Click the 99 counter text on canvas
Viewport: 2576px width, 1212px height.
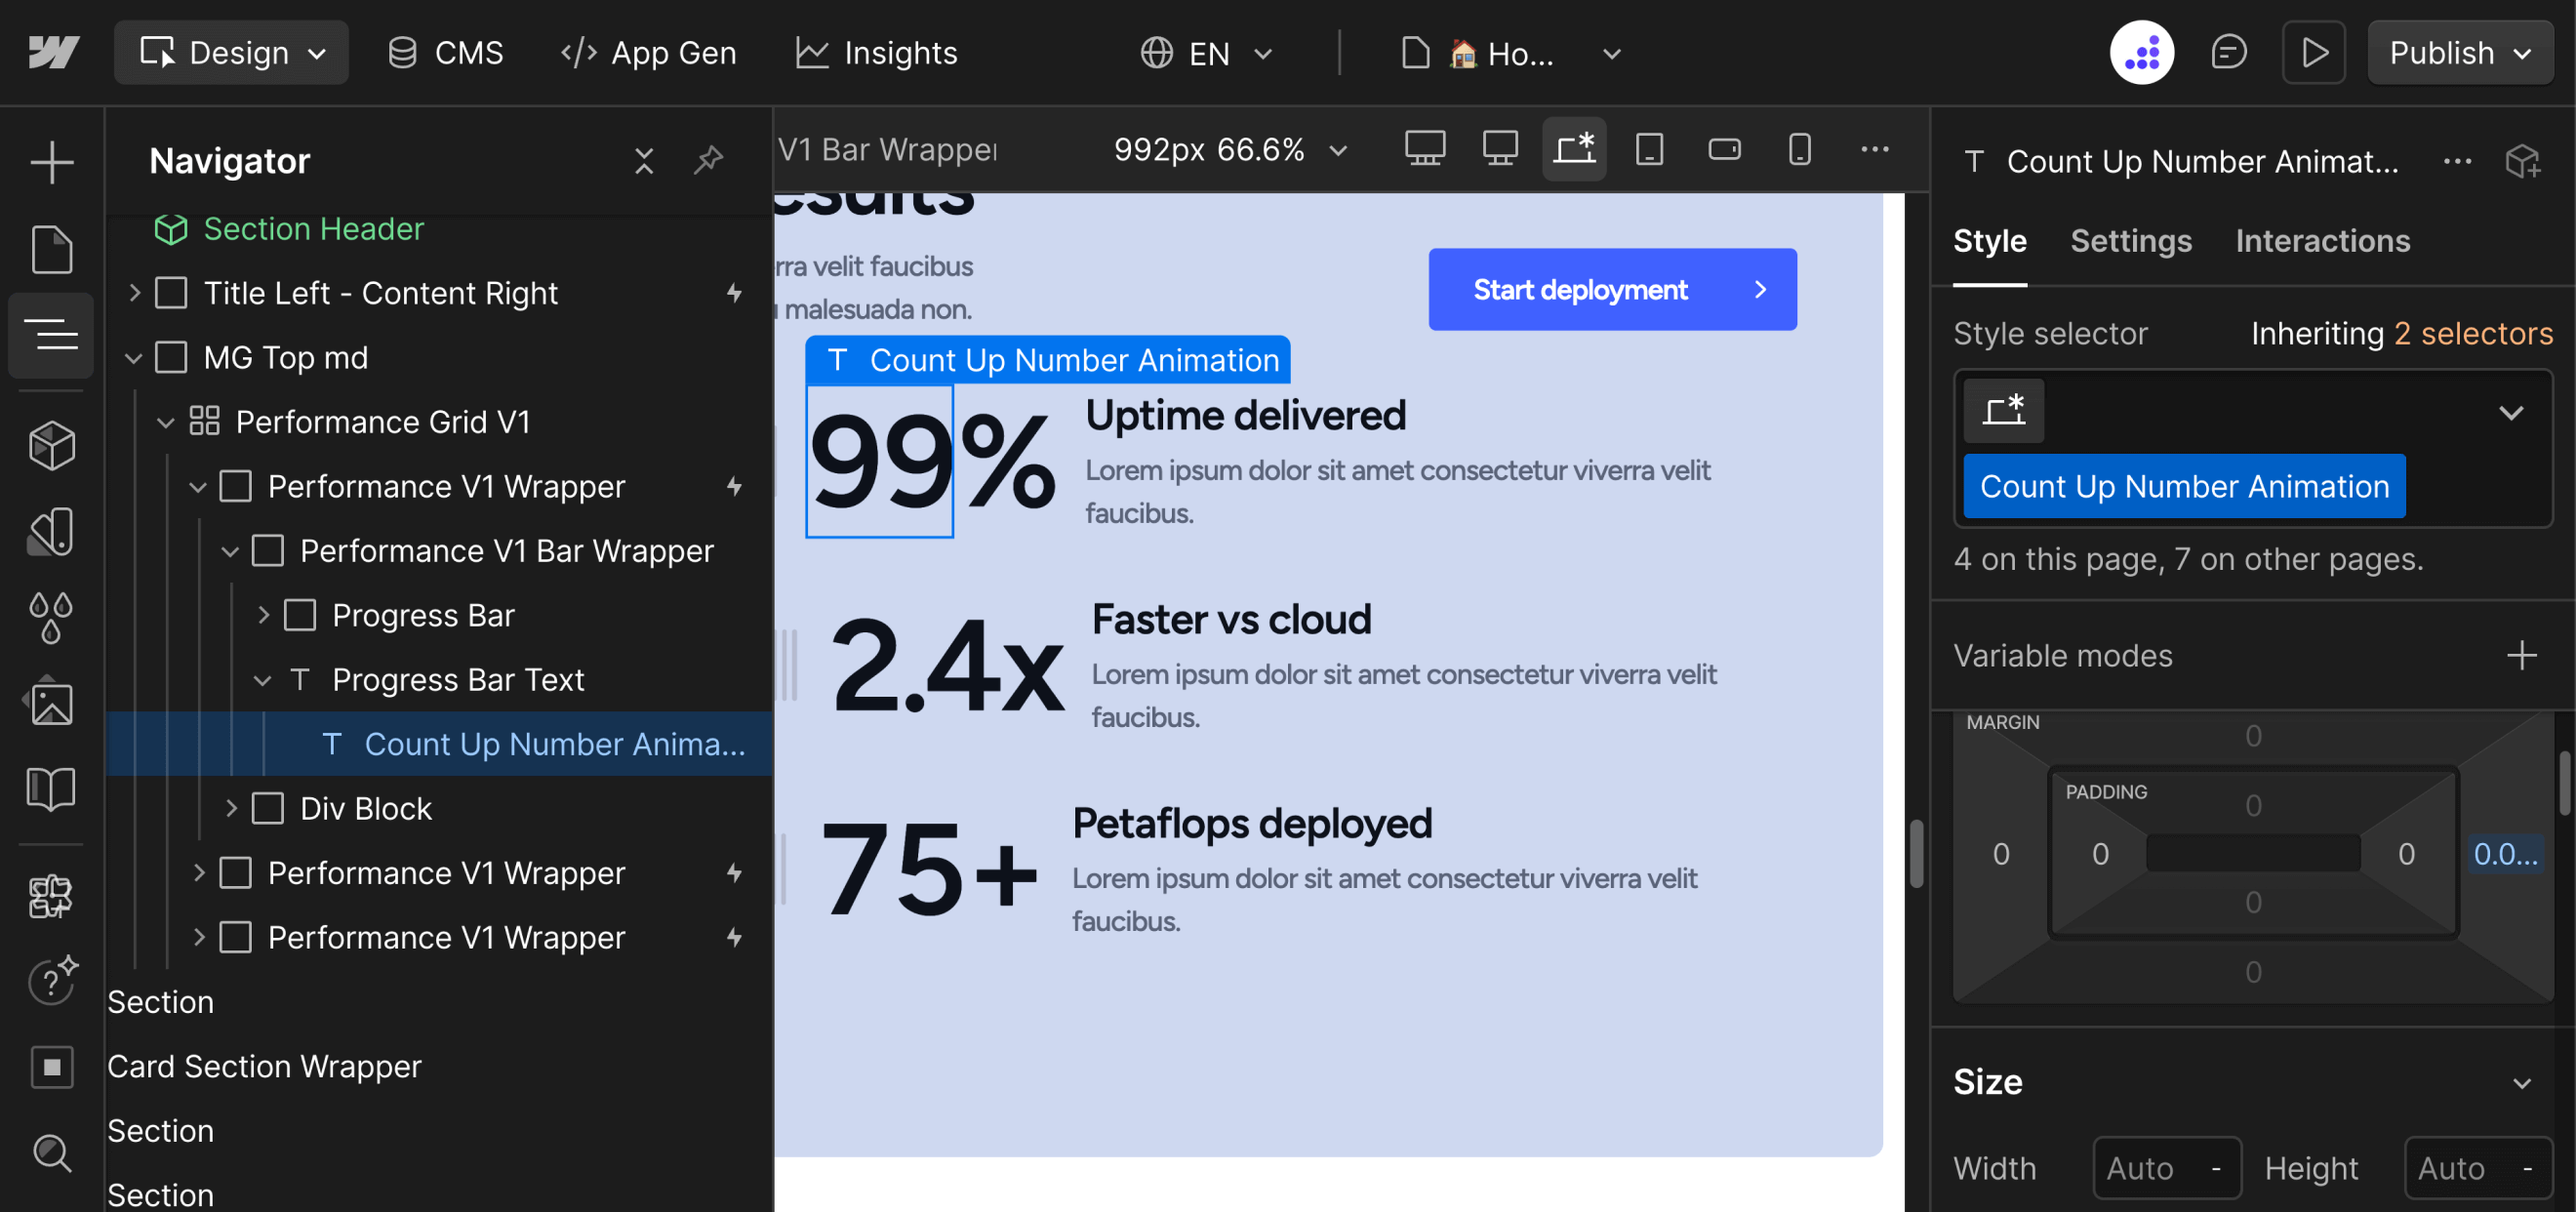[x=880, y=462]
